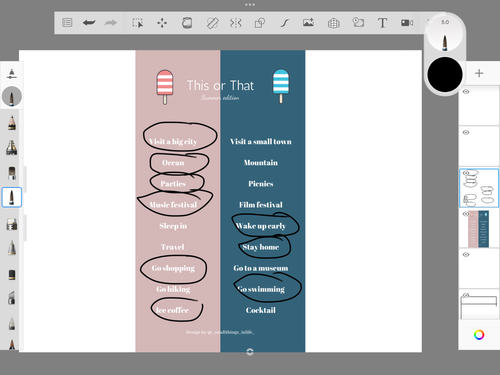Open the Ruler guides tool
Viewport: 500px width, 375px height.
[x=212, y=23]
